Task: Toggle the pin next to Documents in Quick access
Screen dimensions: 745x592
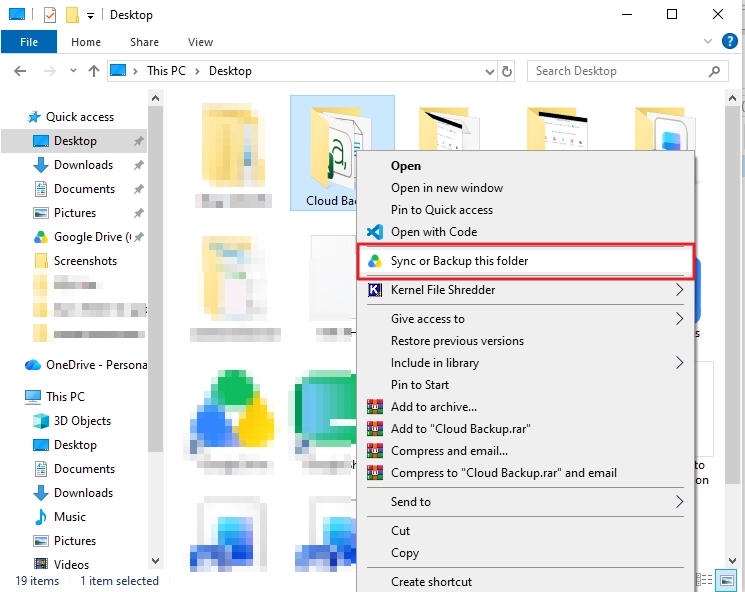Action: click(x=138, y=189)
